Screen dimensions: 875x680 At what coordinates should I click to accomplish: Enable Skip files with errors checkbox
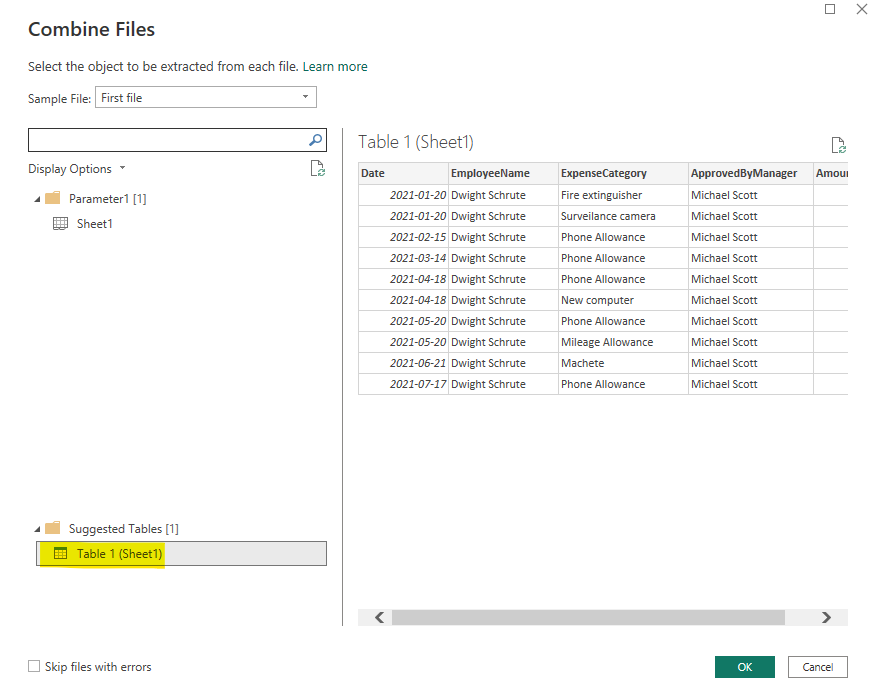click(34, 666)
